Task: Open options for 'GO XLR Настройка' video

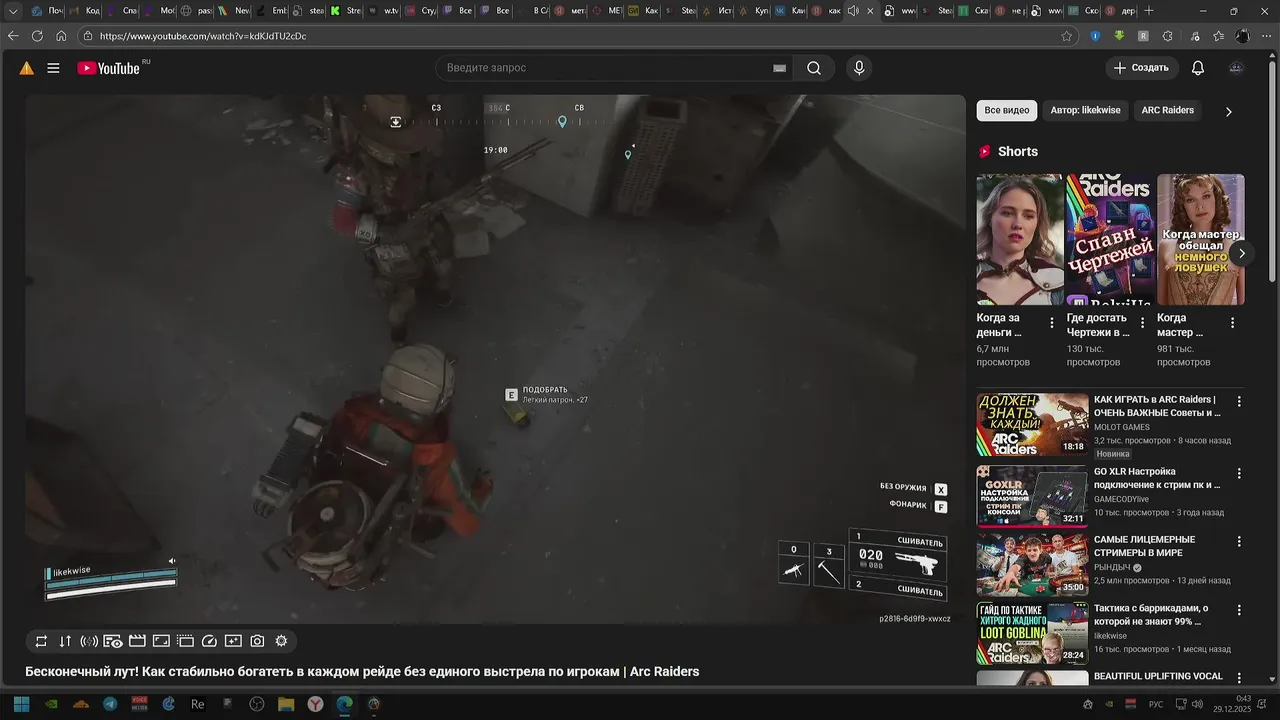Action: coord(1239,473)
